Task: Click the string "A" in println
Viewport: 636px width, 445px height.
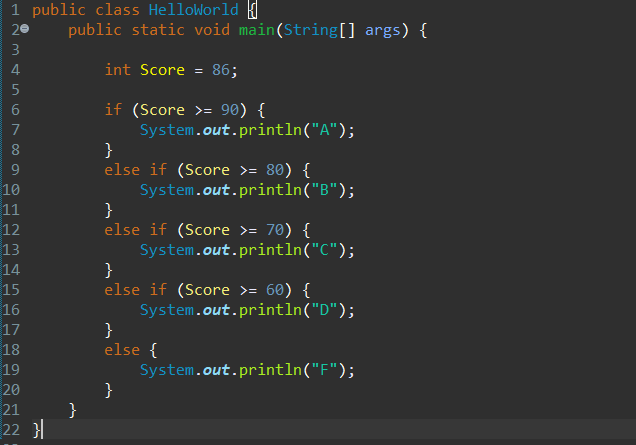Action: coord(324,130)
